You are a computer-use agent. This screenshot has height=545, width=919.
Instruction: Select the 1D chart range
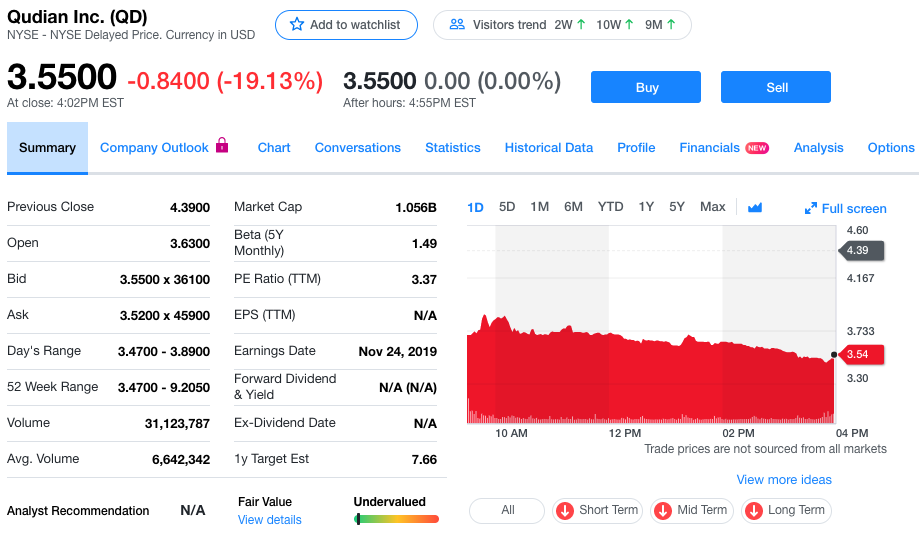coord(475,207)
